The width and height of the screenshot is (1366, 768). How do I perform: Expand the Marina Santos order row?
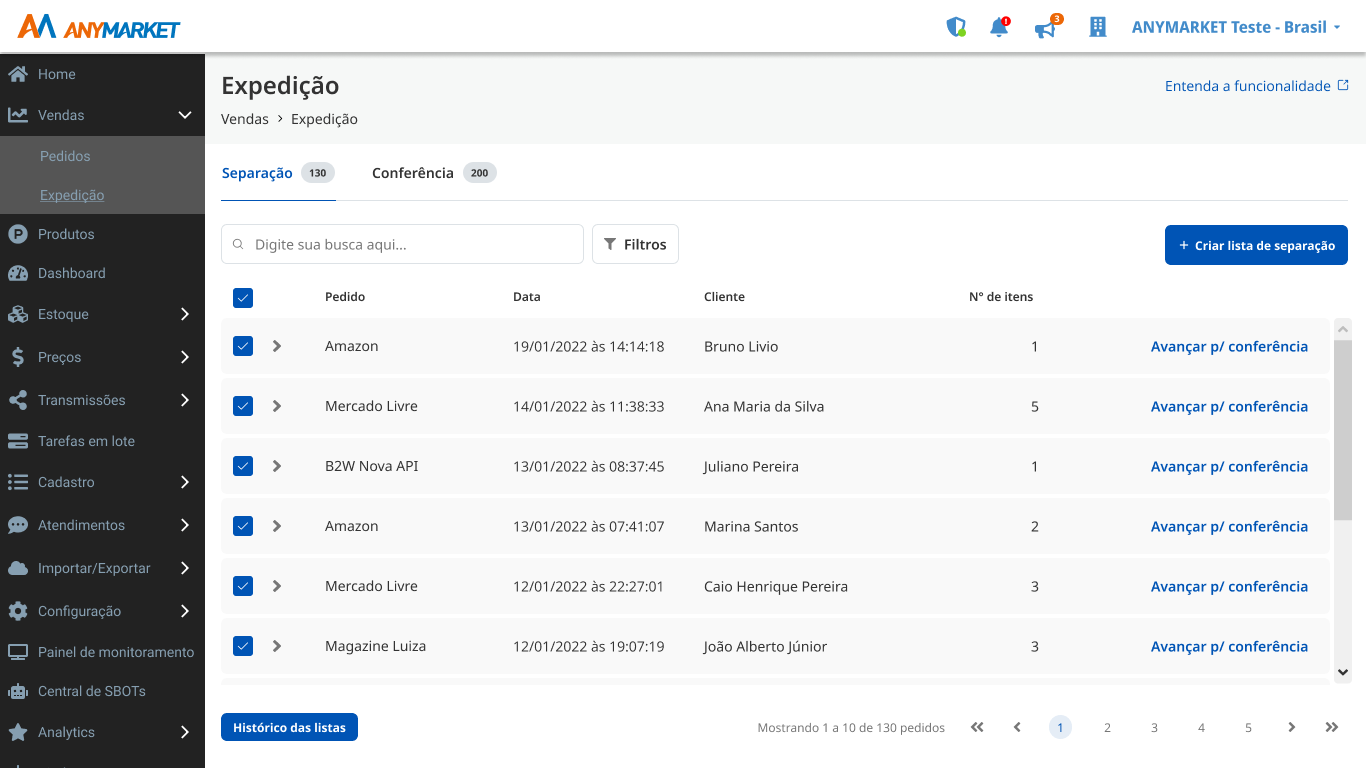277,526
